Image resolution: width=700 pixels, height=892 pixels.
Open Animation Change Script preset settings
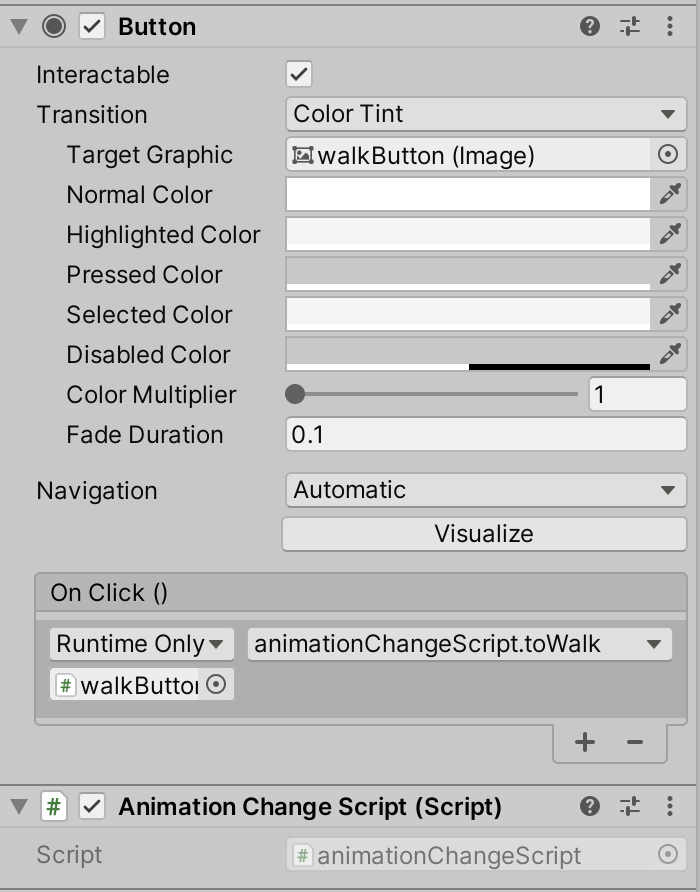tap(630, 806)
